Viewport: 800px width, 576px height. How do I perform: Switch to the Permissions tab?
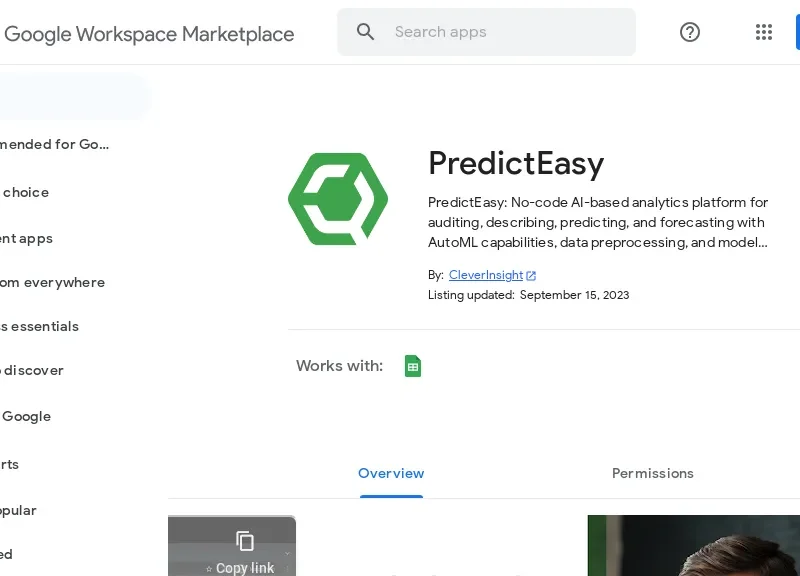pos(652,473)
